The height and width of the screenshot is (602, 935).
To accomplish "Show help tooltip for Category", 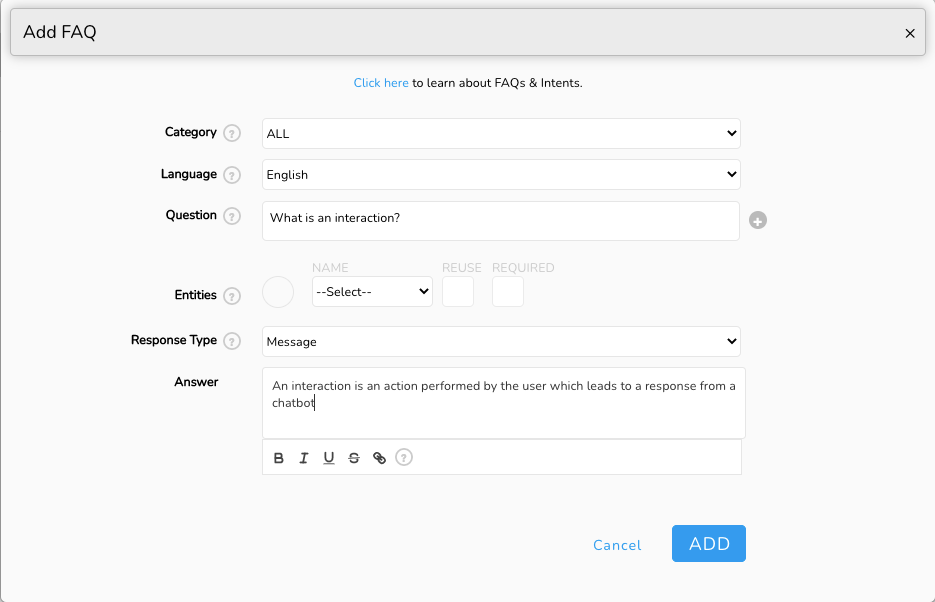I will 232,133.
